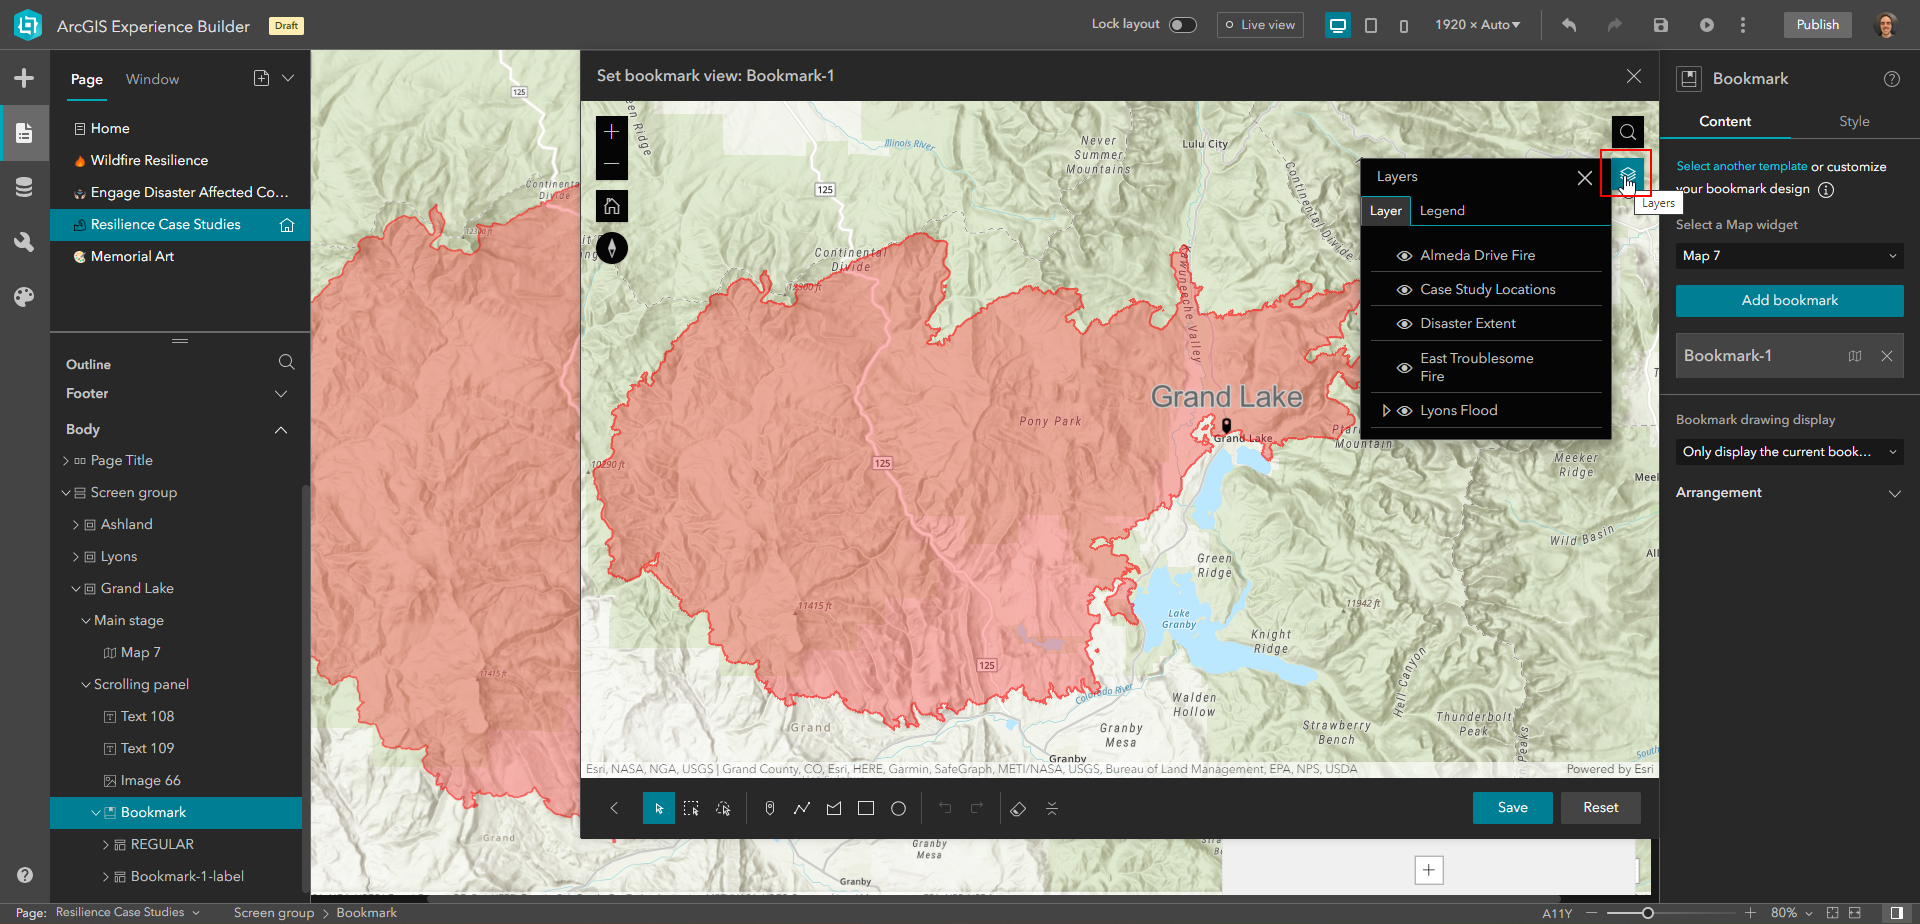Hide the East Troublesome Fire layer
This screenshot has height=924, width=1920.
[x=1404, y=367]
